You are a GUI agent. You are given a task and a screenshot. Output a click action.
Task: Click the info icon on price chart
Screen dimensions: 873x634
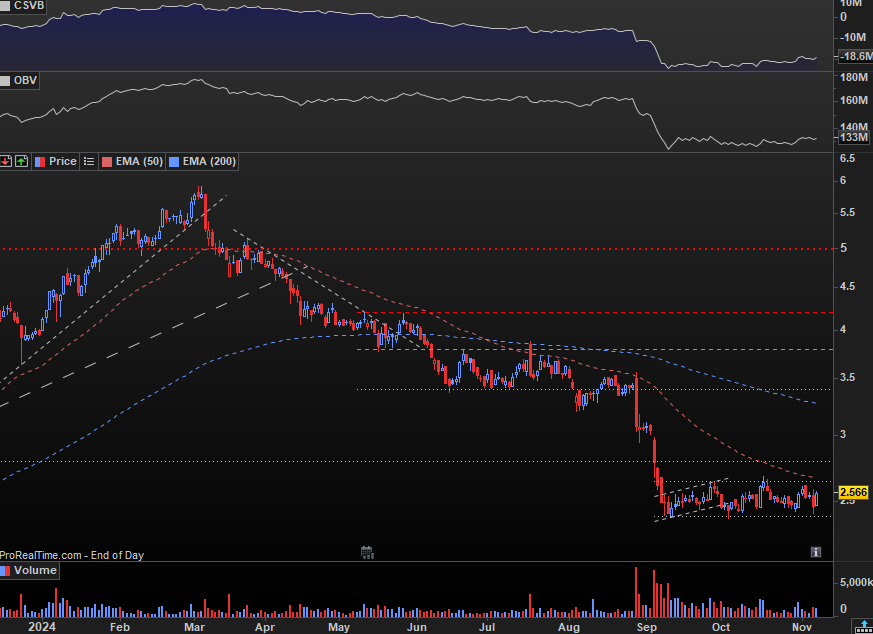[x=816, y=552]
